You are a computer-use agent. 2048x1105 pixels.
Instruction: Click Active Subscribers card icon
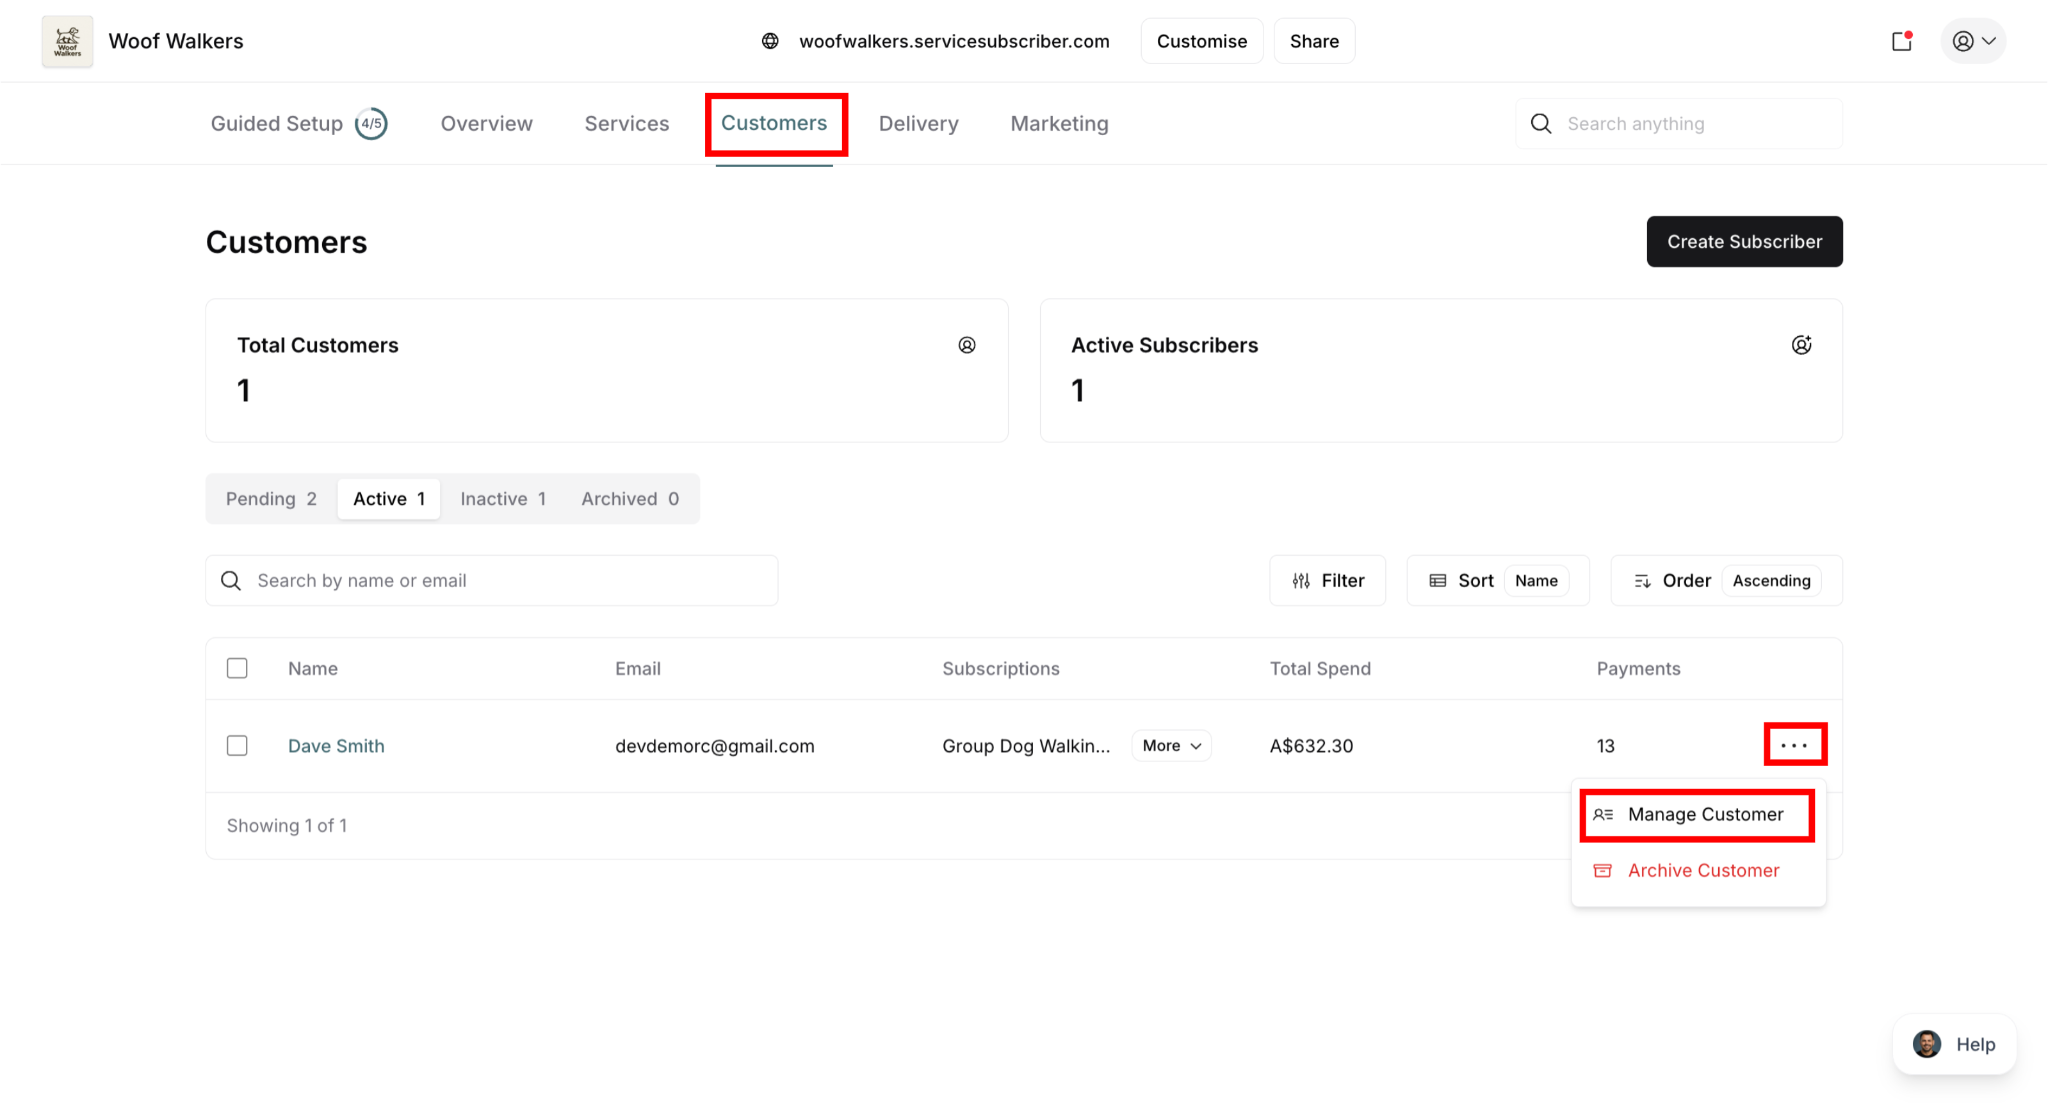[x=1801, y=345]
